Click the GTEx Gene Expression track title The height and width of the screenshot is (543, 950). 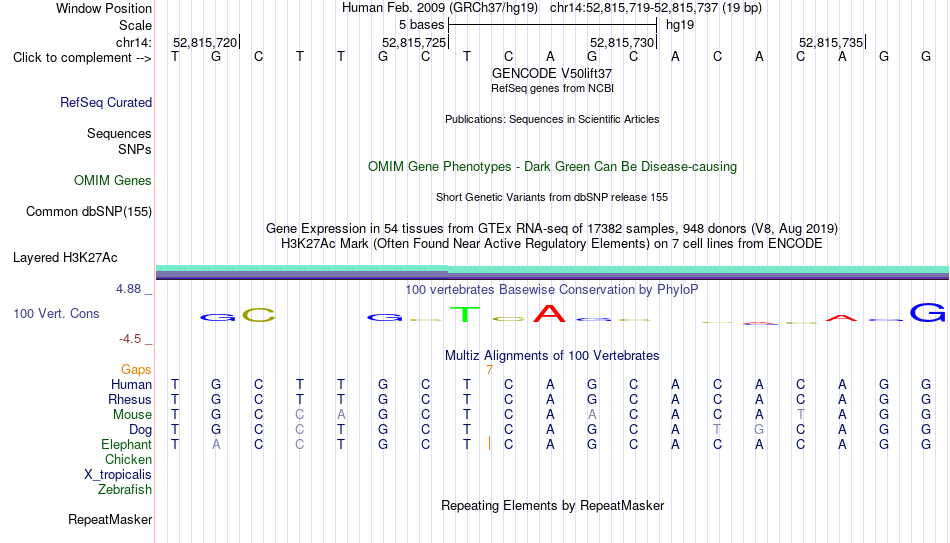click(x=552, y=228)
